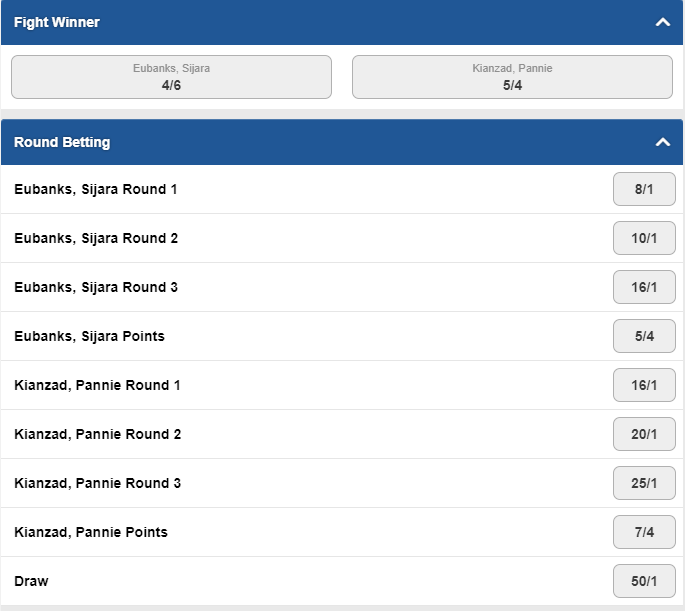Select 10/1 odds for Eubanks Round 2
Image resolution: width=685 pixels, height=611 pixels.
(644, 238)
